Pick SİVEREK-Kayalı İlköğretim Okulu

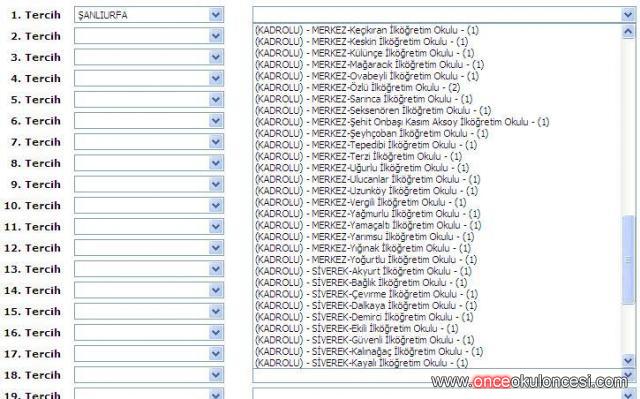[x=361, y=362]
